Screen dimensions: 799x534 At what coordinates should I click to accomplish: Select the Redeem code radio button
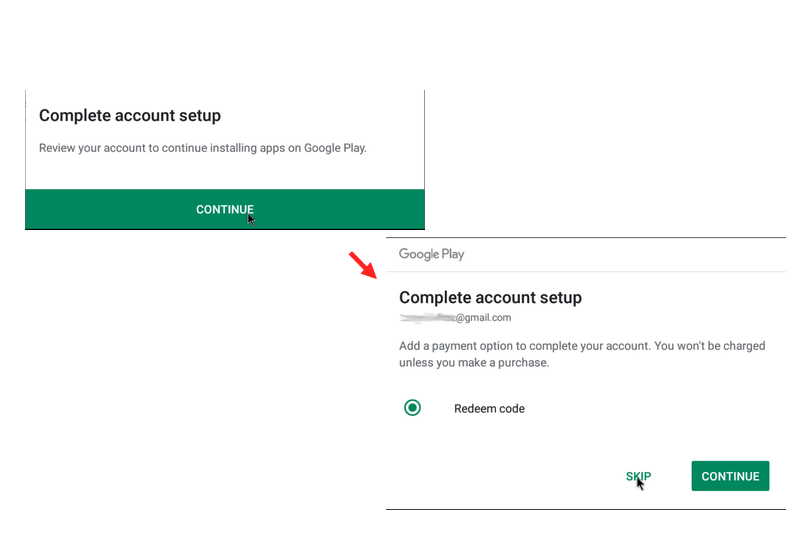(x=412, y=408)
